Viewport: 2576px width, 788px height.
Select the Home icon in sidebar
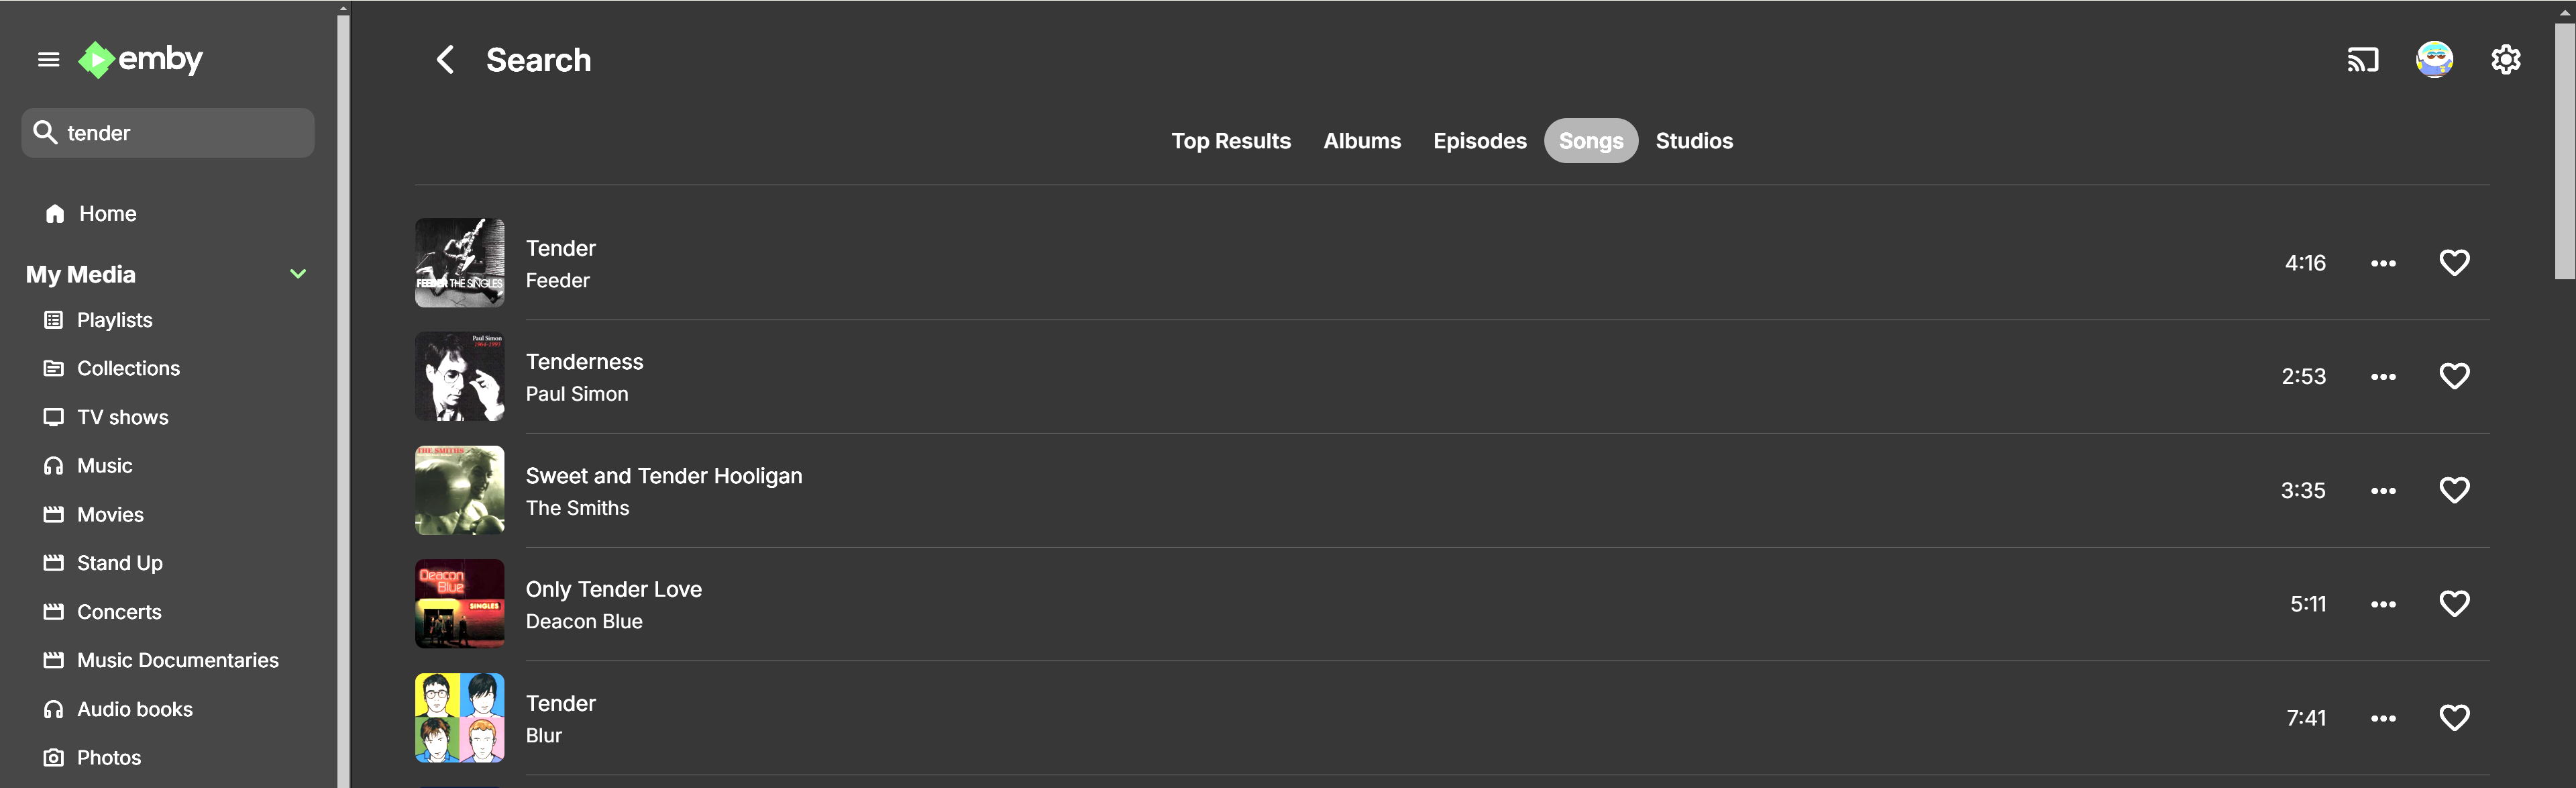54,213
